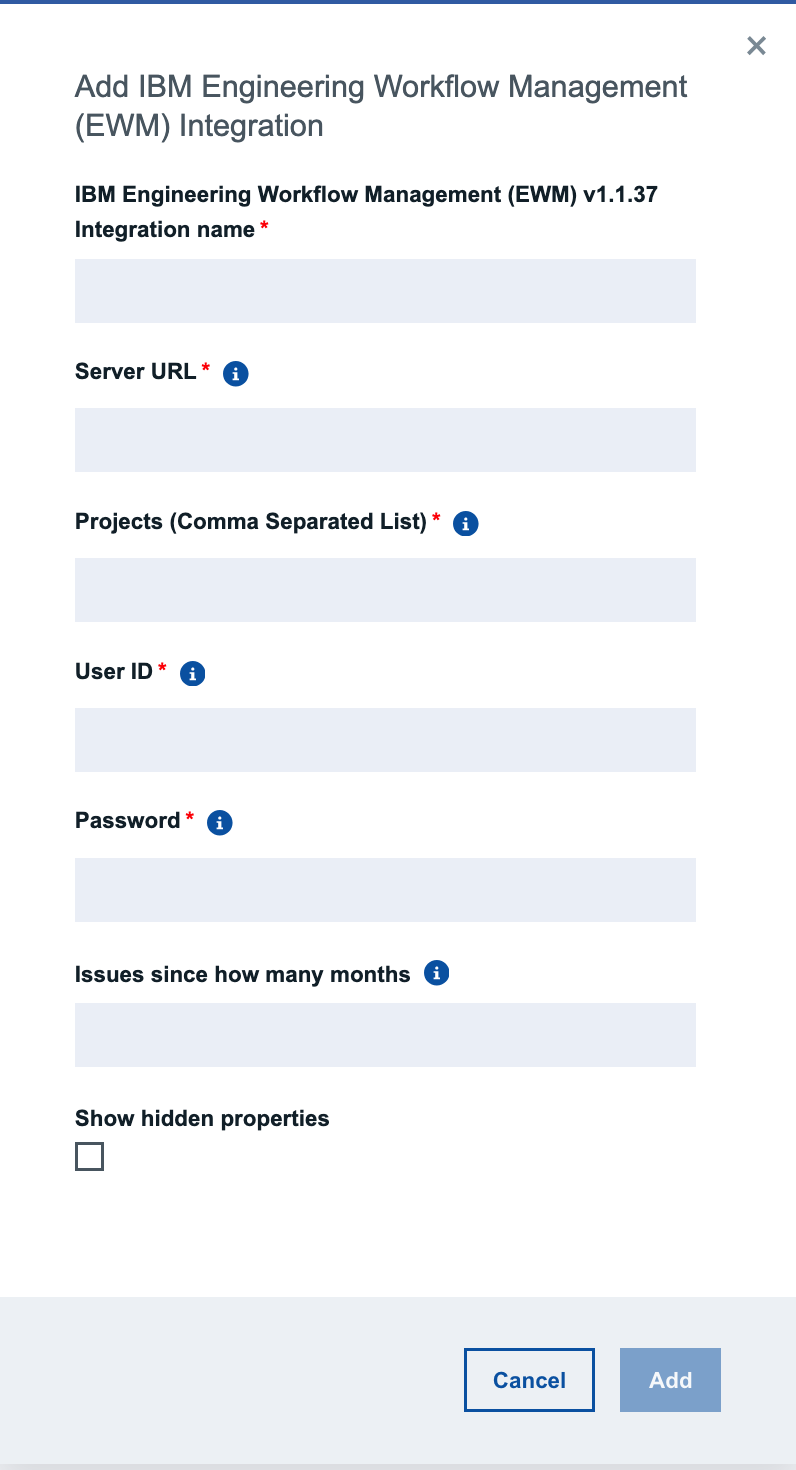Click into the Server URL text box
The height and width of the screenshot is (1470, 796).
click(385, 440)
